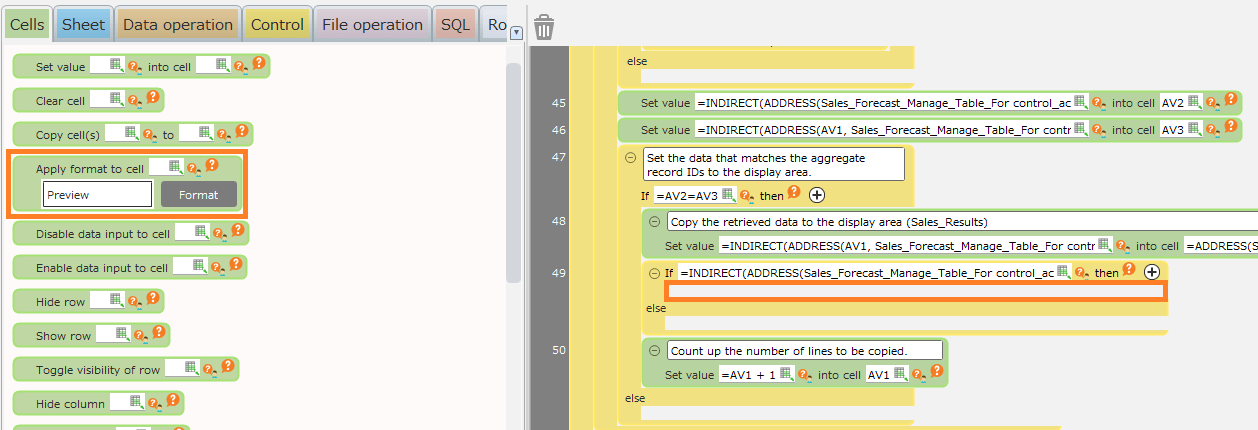Collapse the 'Count up the number of lines' block
The image size is (1258, 430).
[655, 350]
